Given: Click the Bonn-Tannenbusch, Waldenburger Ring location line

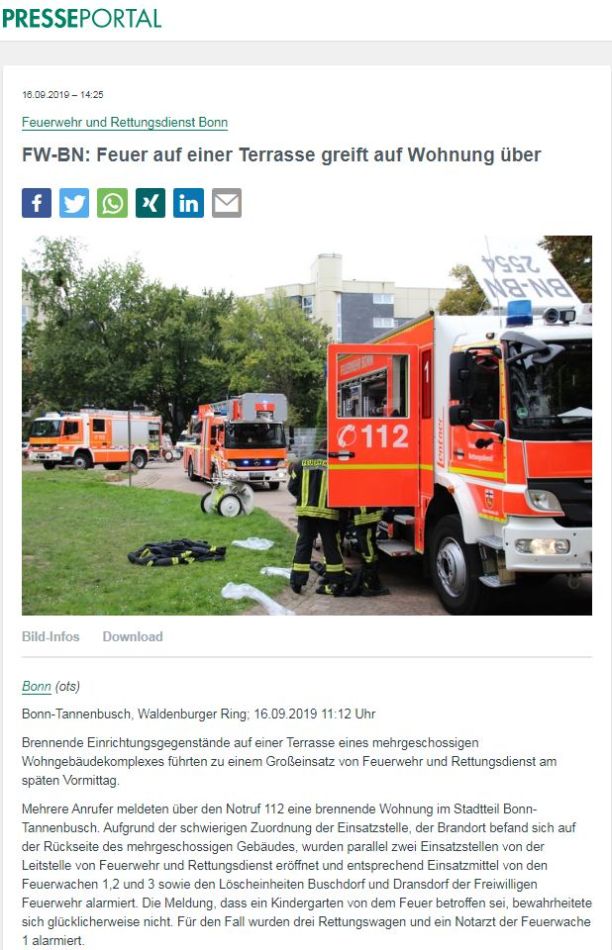Looking at the screenshot, I should click(x=199, y=714).
